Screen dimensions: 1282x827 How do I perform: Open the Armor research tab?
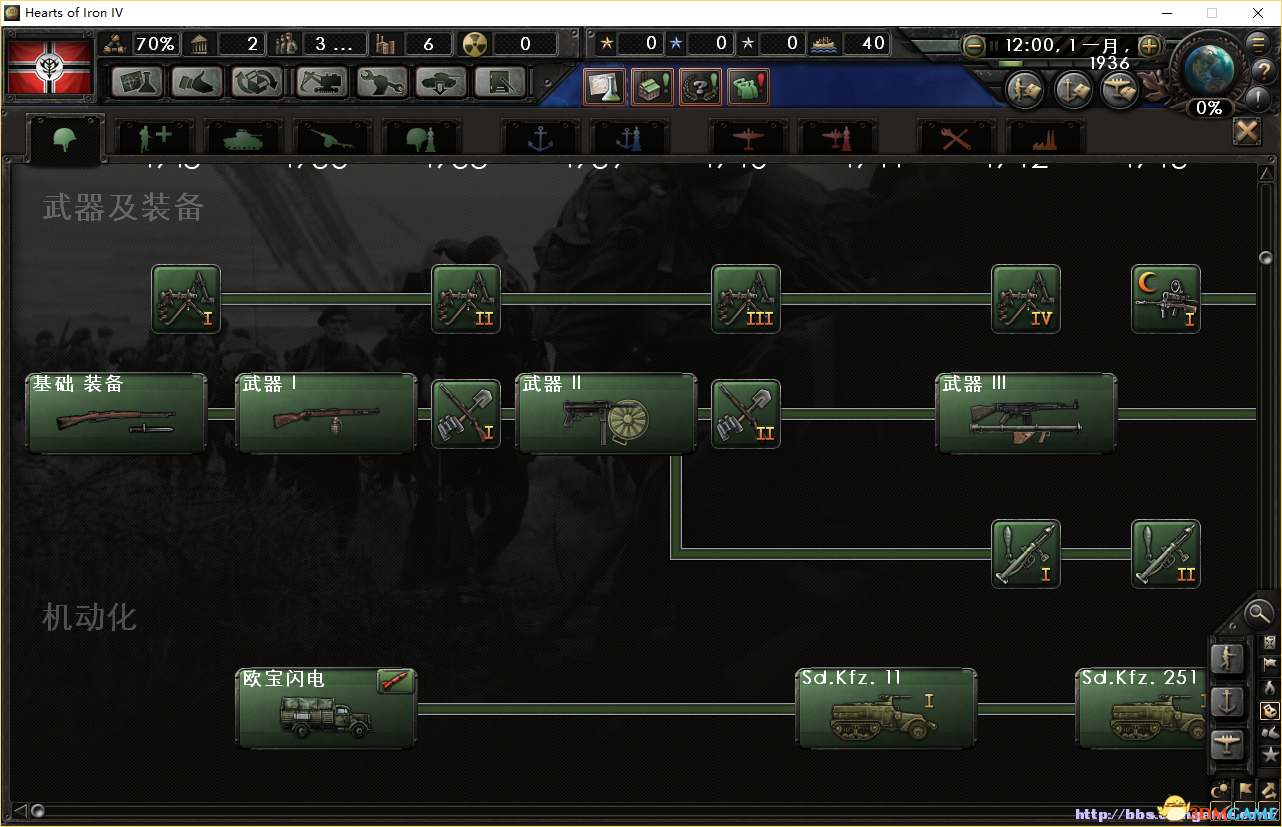tap(244, 139)
